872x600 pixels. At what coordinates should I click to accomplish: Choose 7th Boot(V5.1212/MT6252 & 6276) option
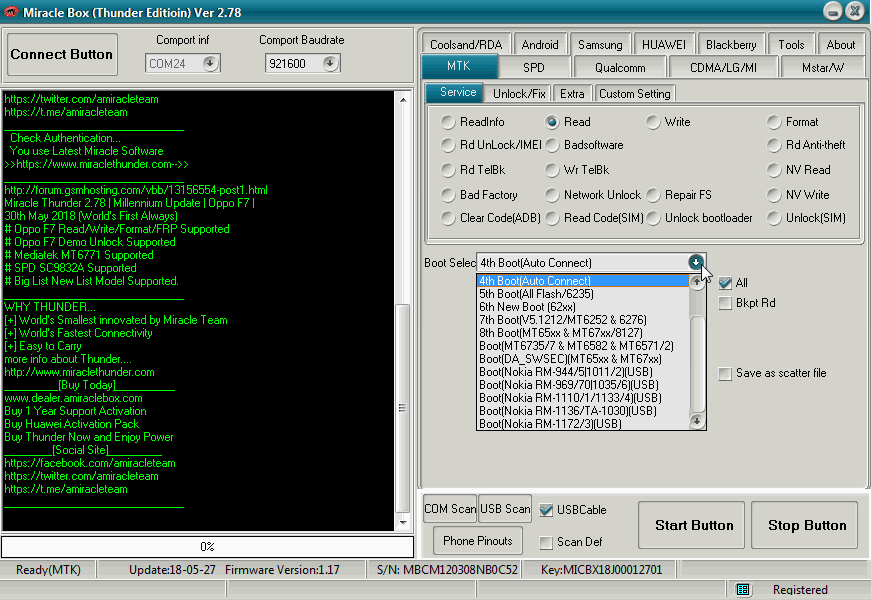tap(583, 320)
